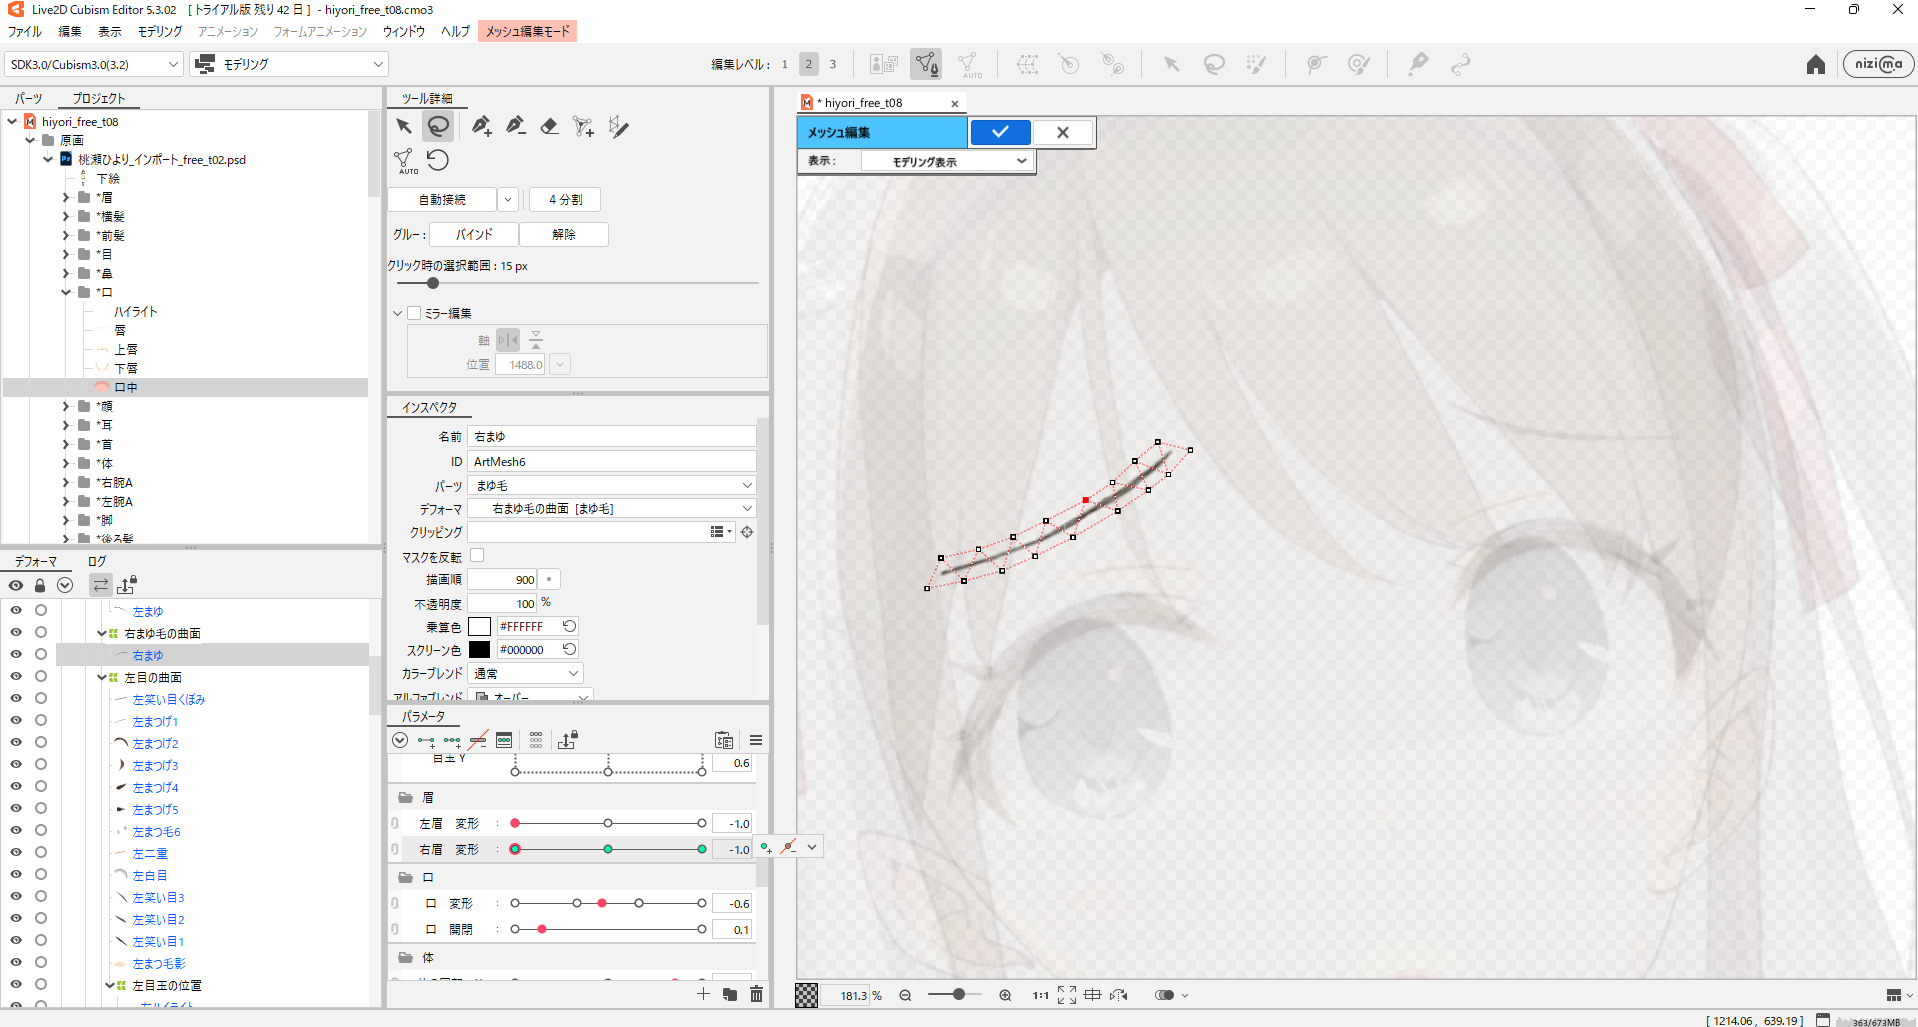This screenshot has height=1027, width=1918.
Task: Choose the remove vertex pen tool
Action: pyautogui.click(x=515, y=126)
